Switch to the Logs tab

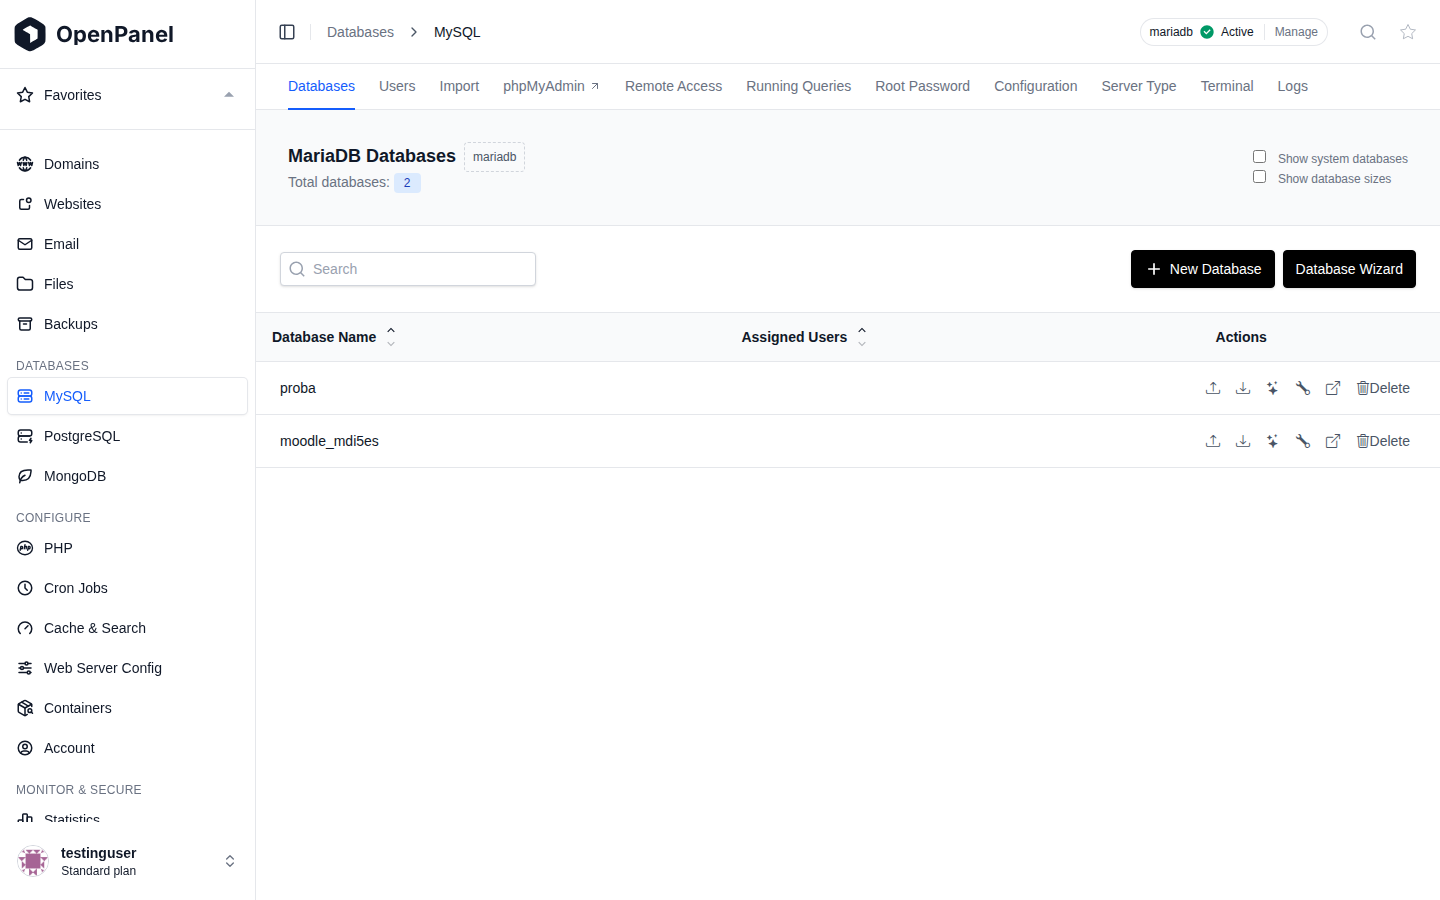pyautogui.click(x=1292, y=86)
